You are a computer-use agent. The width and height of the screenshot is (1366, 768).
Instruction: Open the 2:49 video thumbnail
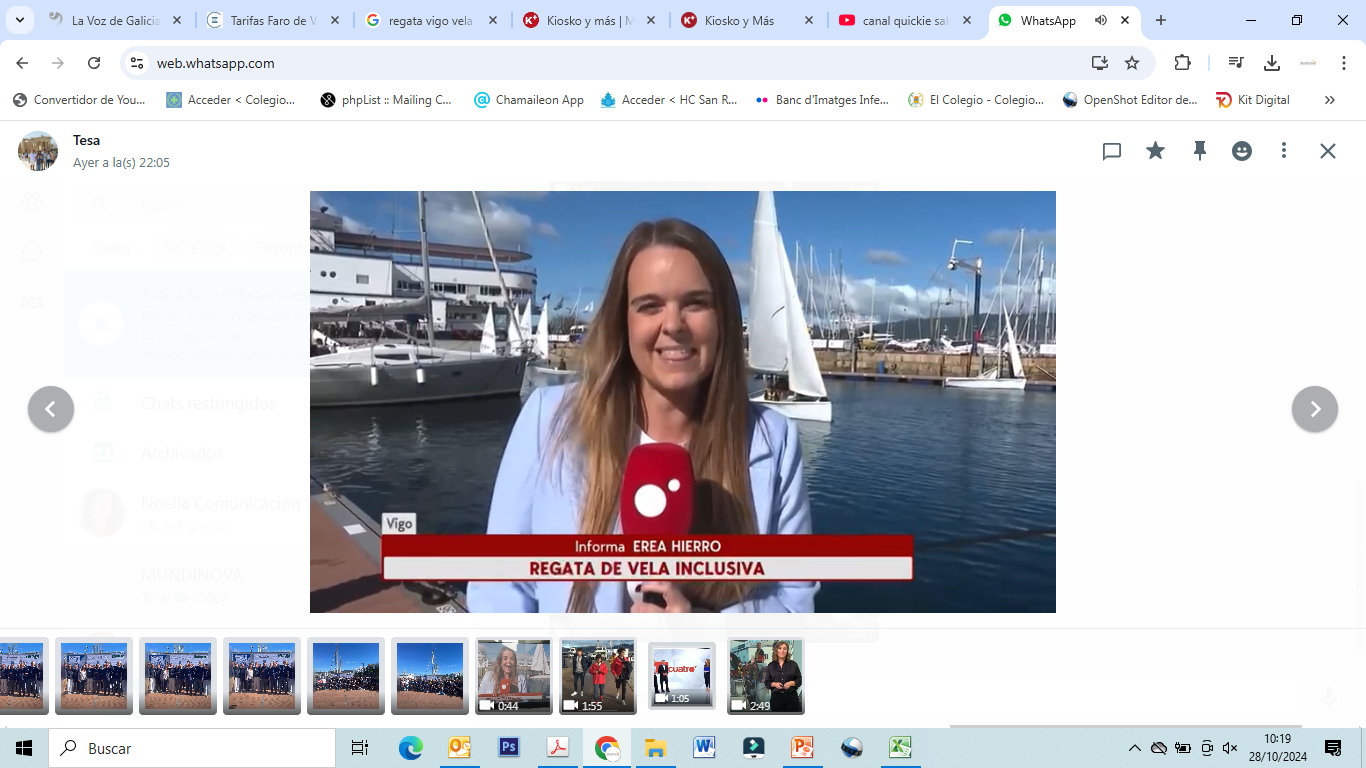pyautogui.click(x=765, y=676)
